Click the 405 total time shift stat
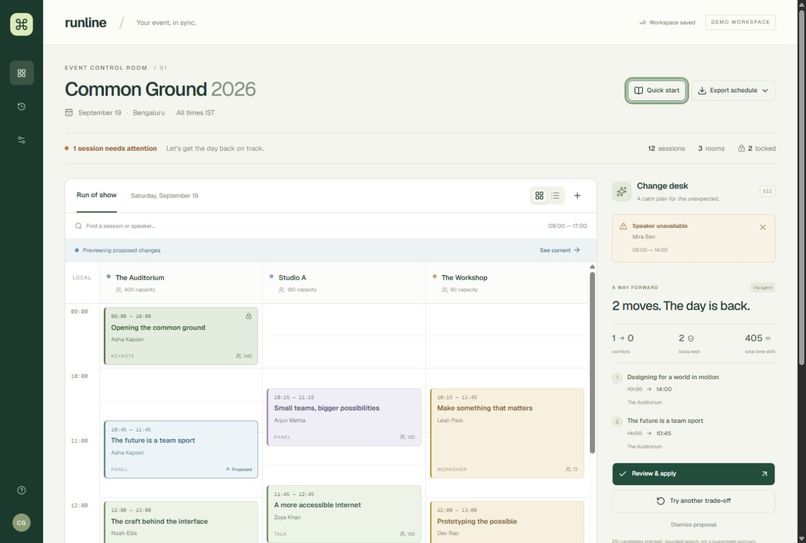The width and height of the screenshot is (806, 543). pyautogui.click(x=758, y=343)
